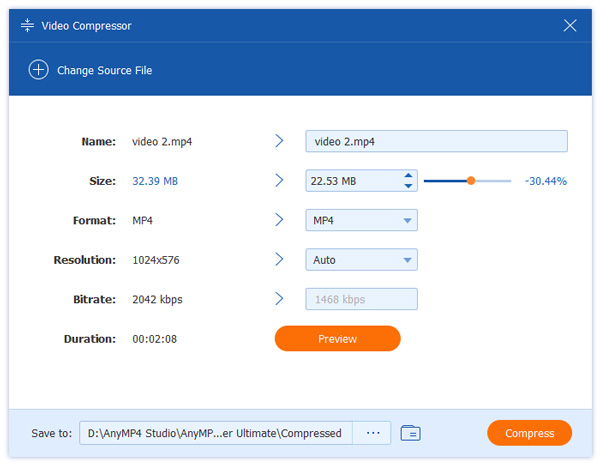Decrease size with the down stepper arrow
600x465 pixels.
[408, 186]
